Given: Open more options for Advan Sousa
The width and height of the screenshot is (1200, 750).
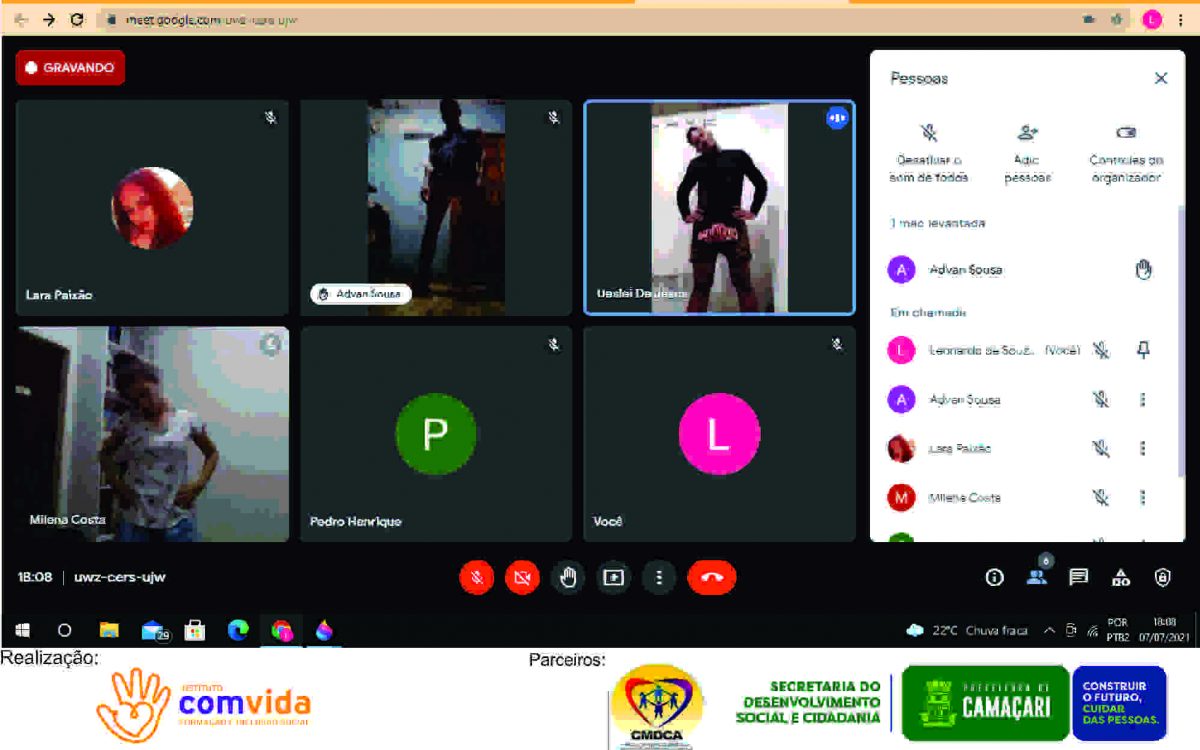Looking at the screenshot, I should tap(1142, 400).
